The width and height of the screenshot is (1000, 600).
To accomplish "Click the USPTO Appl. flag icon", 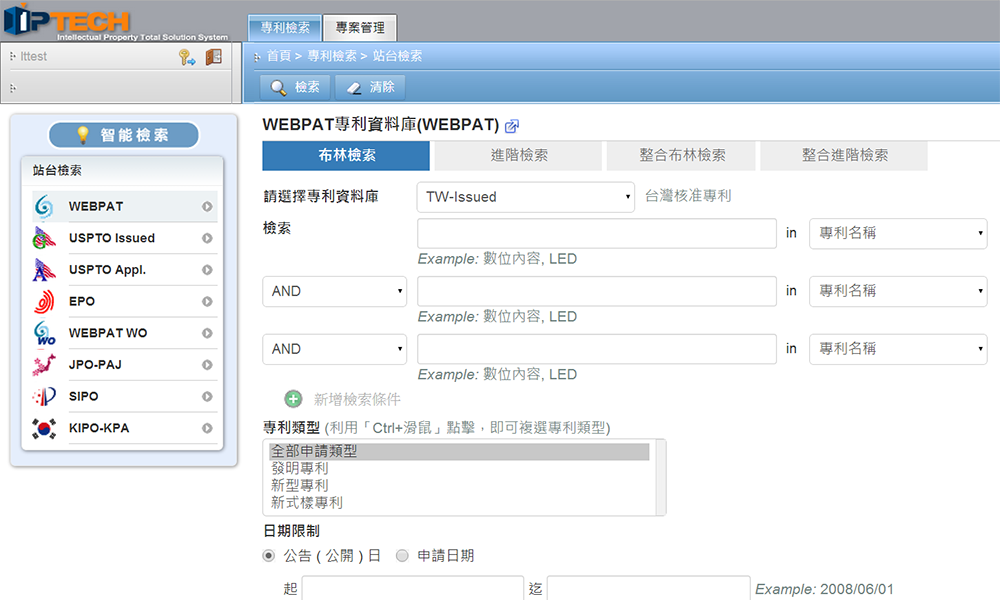I will [x=44, y=270].
